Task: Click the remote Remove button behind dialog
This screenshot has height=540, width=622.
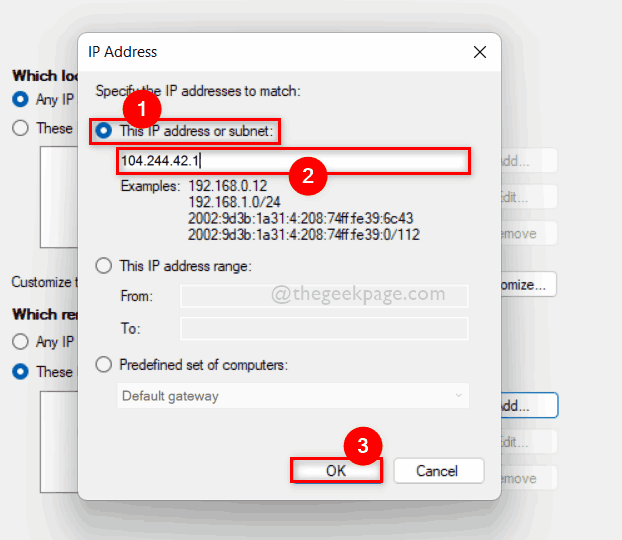Action: 529,478
